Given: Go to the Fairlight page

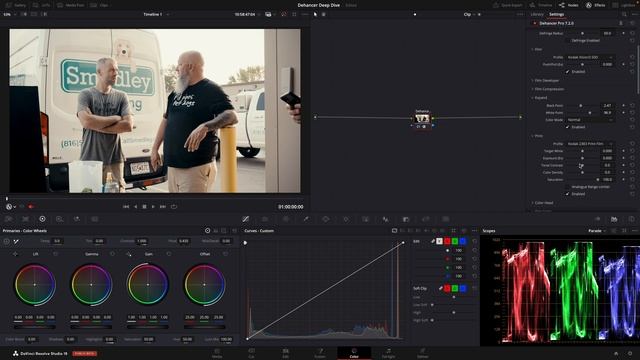Looking at the screenshot, I should 388,353.
